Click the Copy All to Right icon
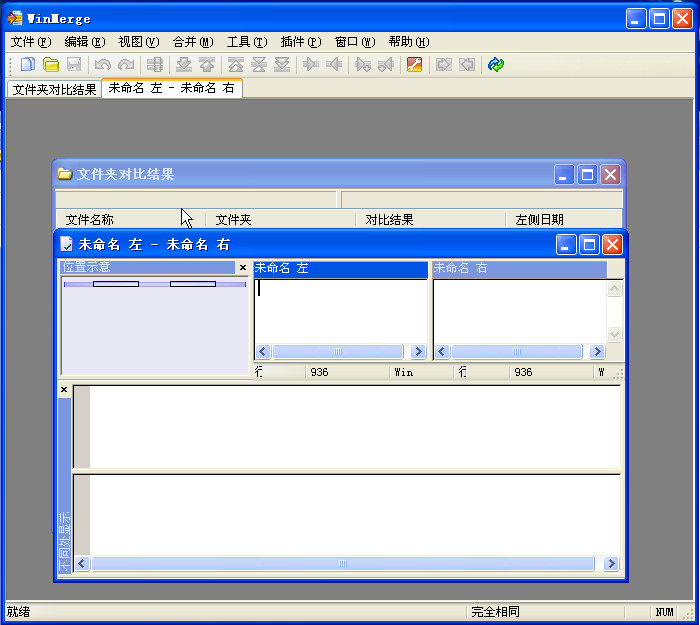The height and width of the screenshot is (625, 700). (444, 65)
